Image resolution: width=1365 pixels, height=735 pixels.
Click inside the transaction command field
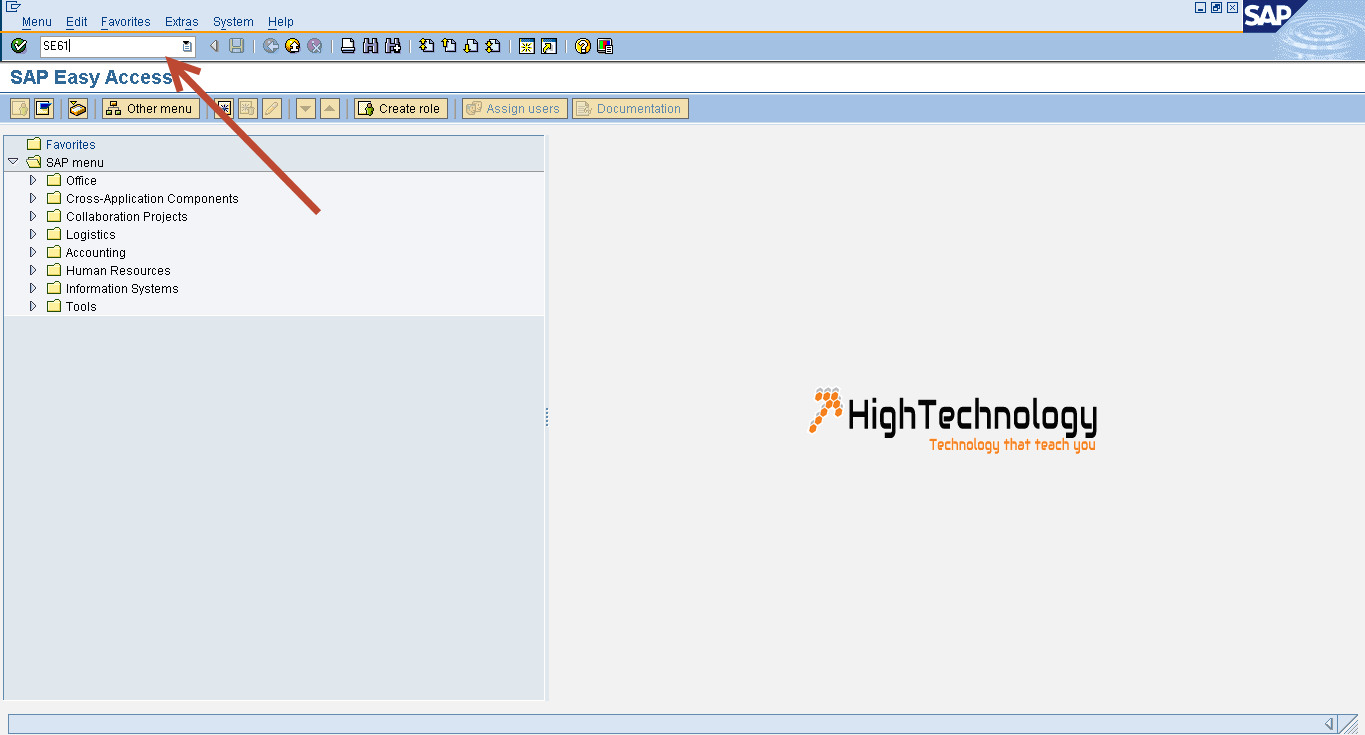110,45
